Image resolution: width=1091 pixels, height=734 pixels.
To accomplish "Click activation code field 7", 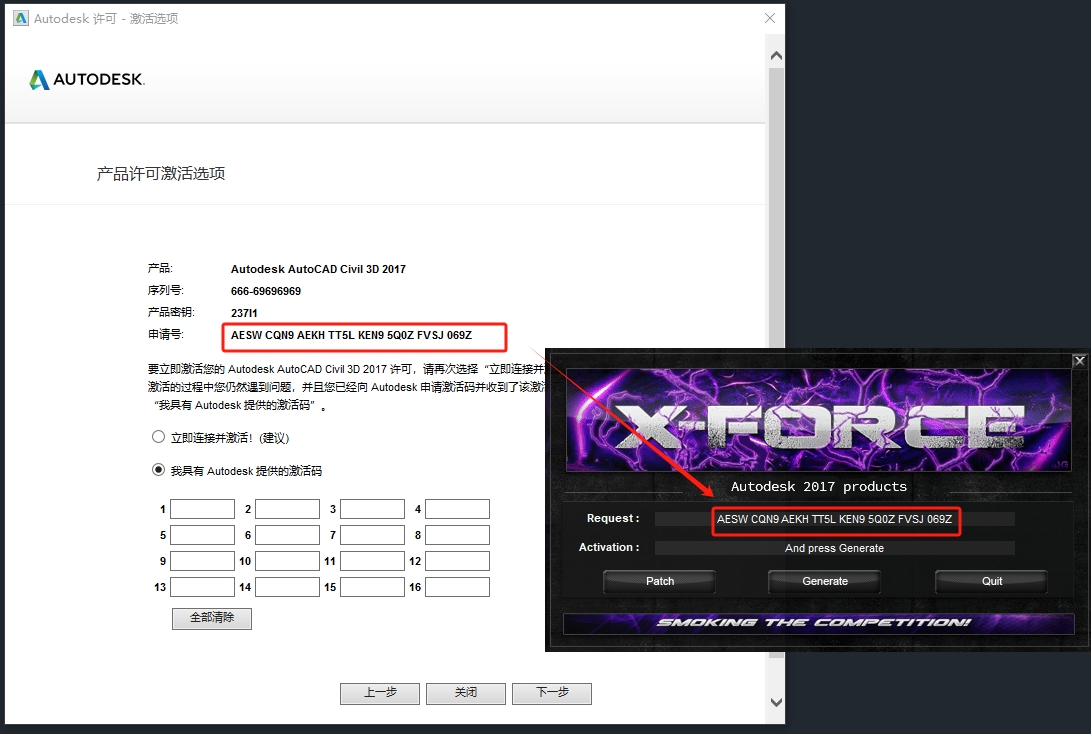I will click(372, 535).
